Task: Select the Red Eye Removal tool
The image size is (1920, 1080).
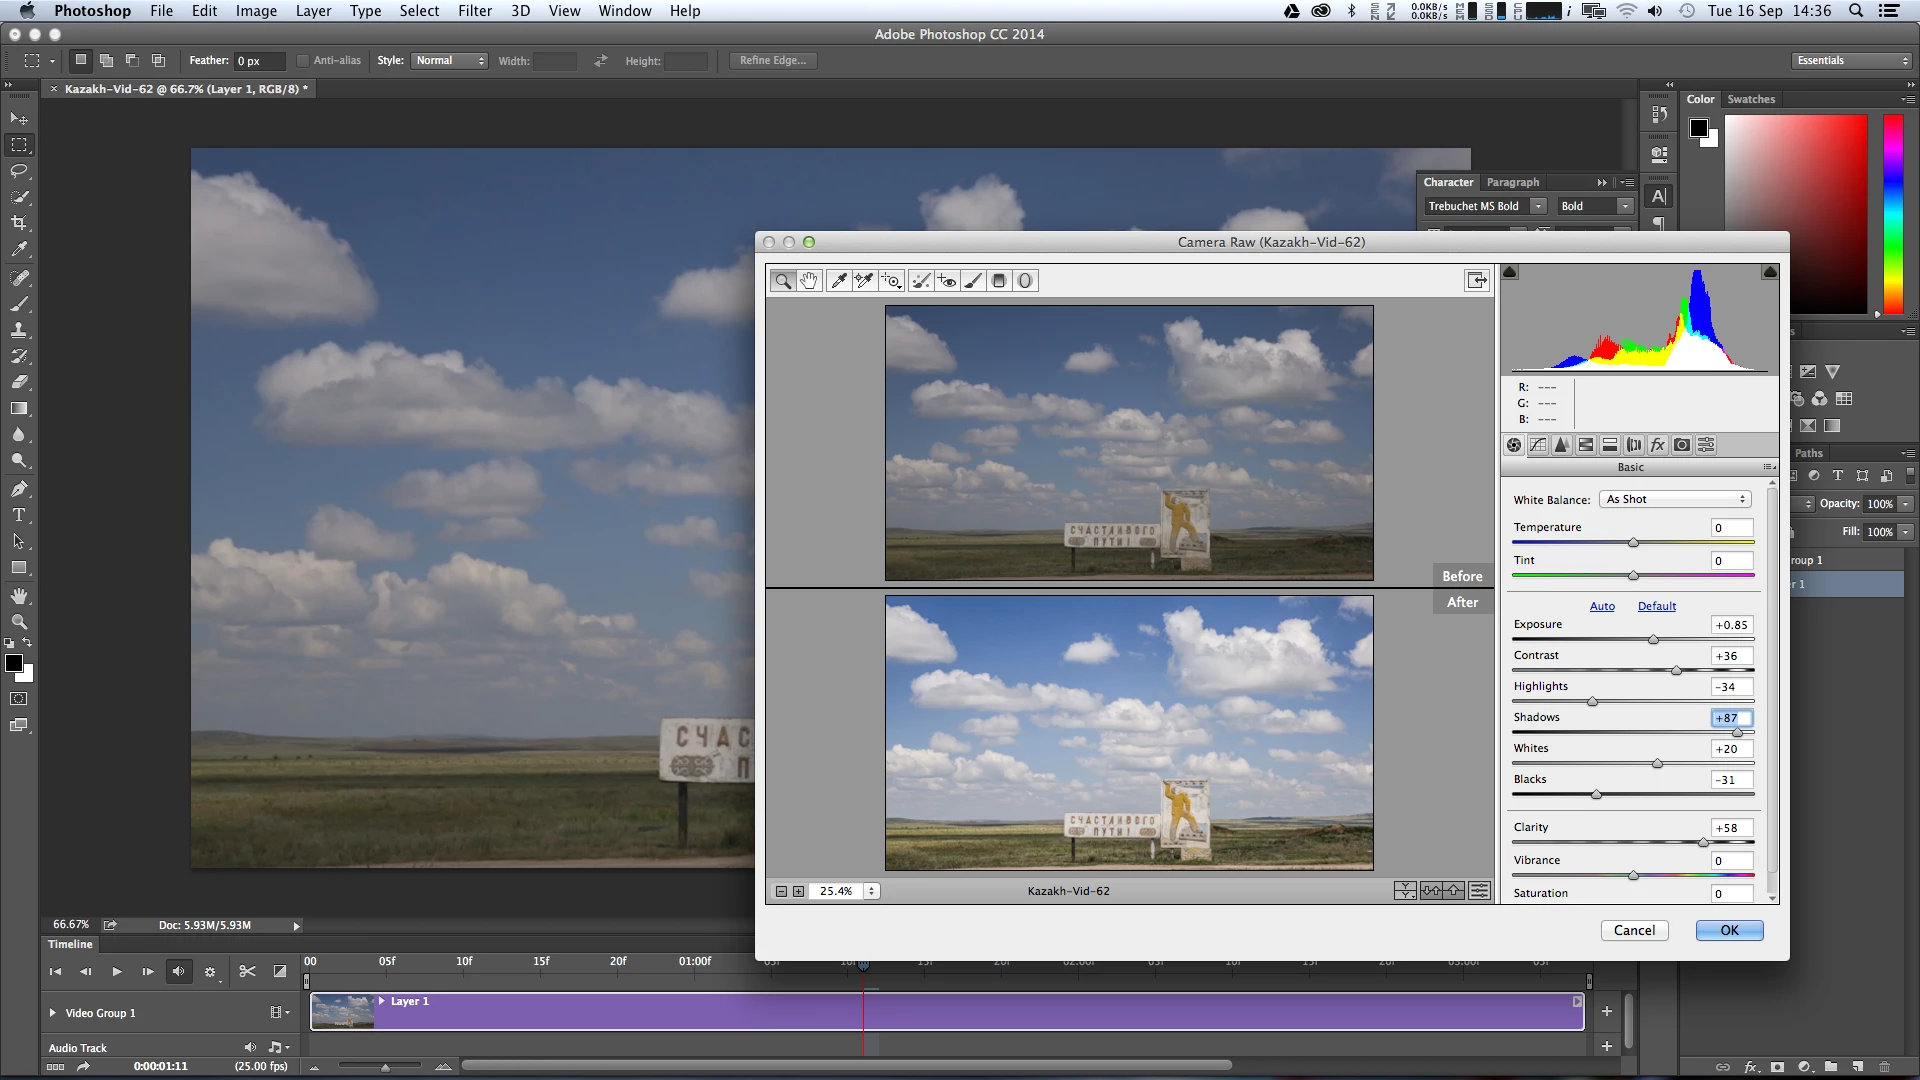Action: (946, 281)
